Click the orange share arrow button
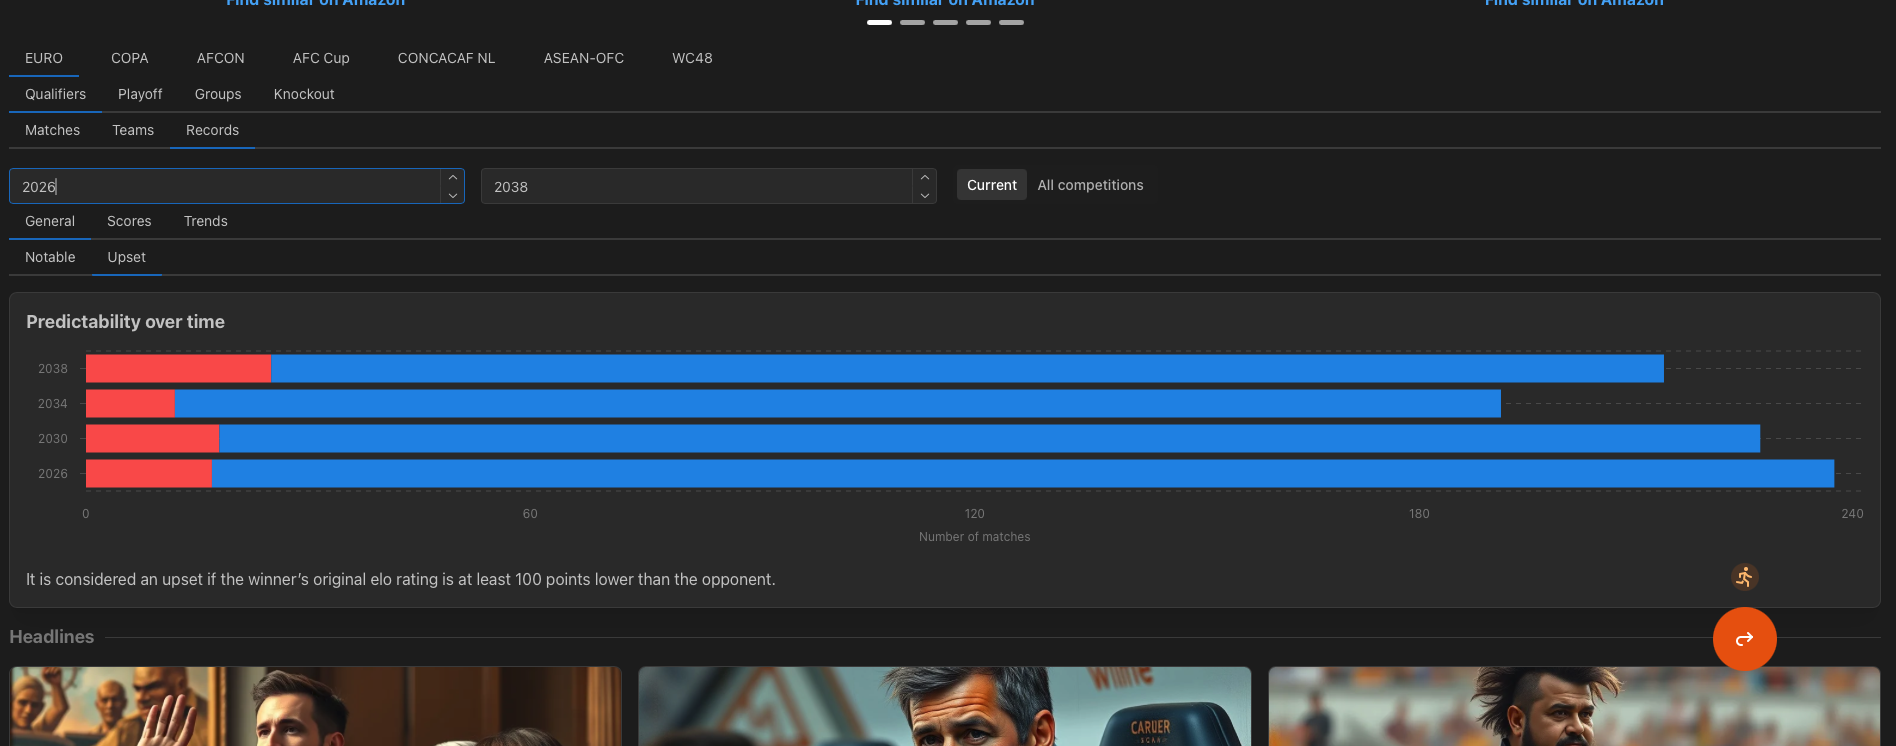The width and height of the screenshot is (1896, 746). tap(1744, 639)
